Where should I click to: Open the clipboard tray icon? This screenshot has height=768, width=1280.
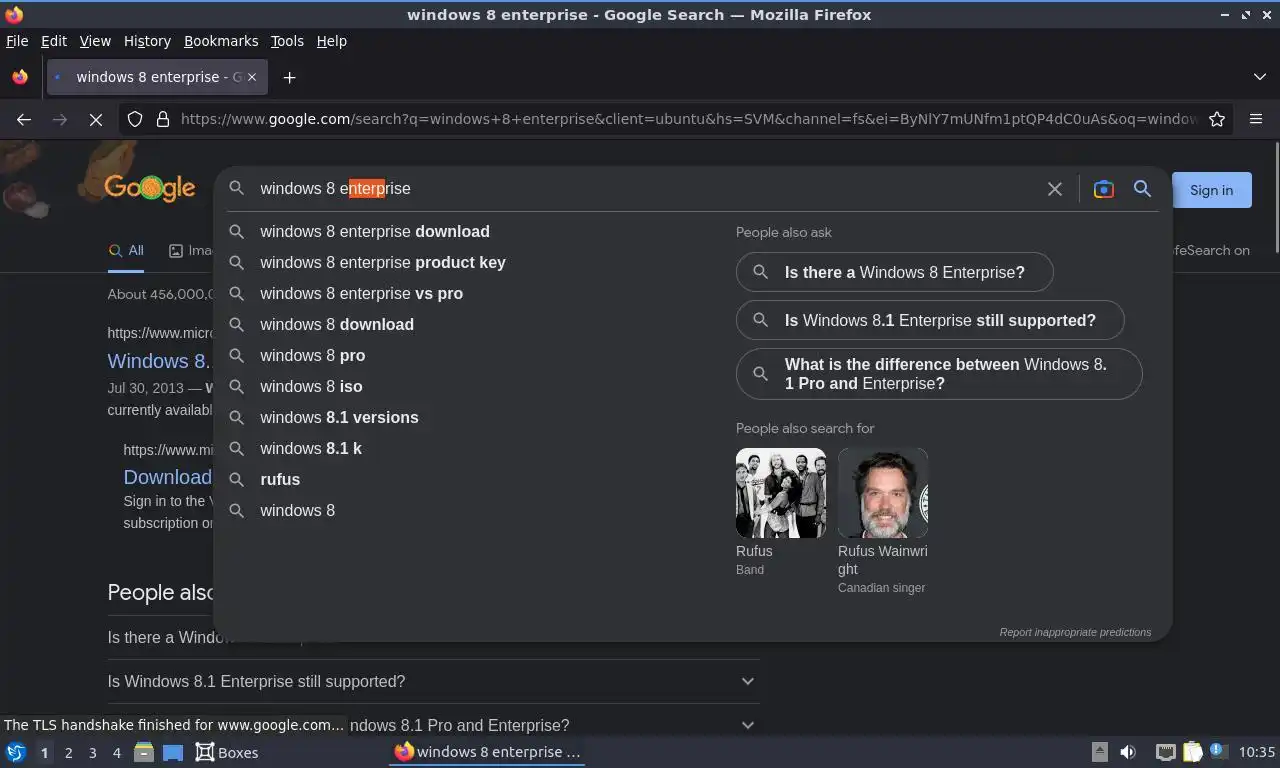[x=1193, y=752]
